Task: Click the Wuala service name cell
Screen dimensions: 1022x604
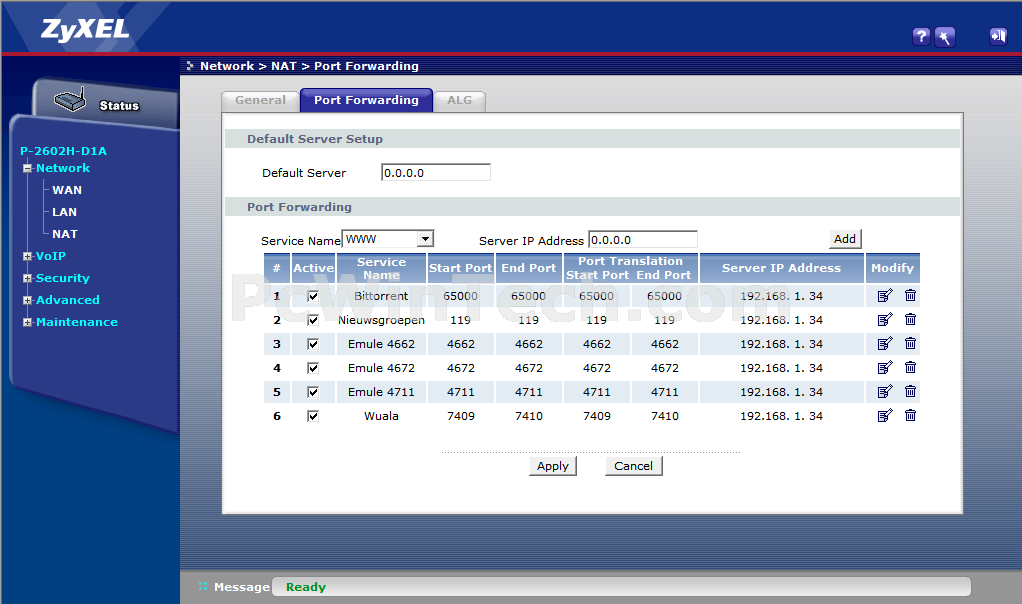Action: click(x=381, y=416)
